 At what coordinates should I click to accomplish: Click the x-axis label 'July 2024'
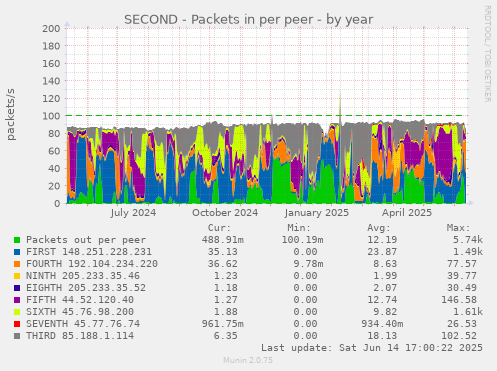point(133,213)
